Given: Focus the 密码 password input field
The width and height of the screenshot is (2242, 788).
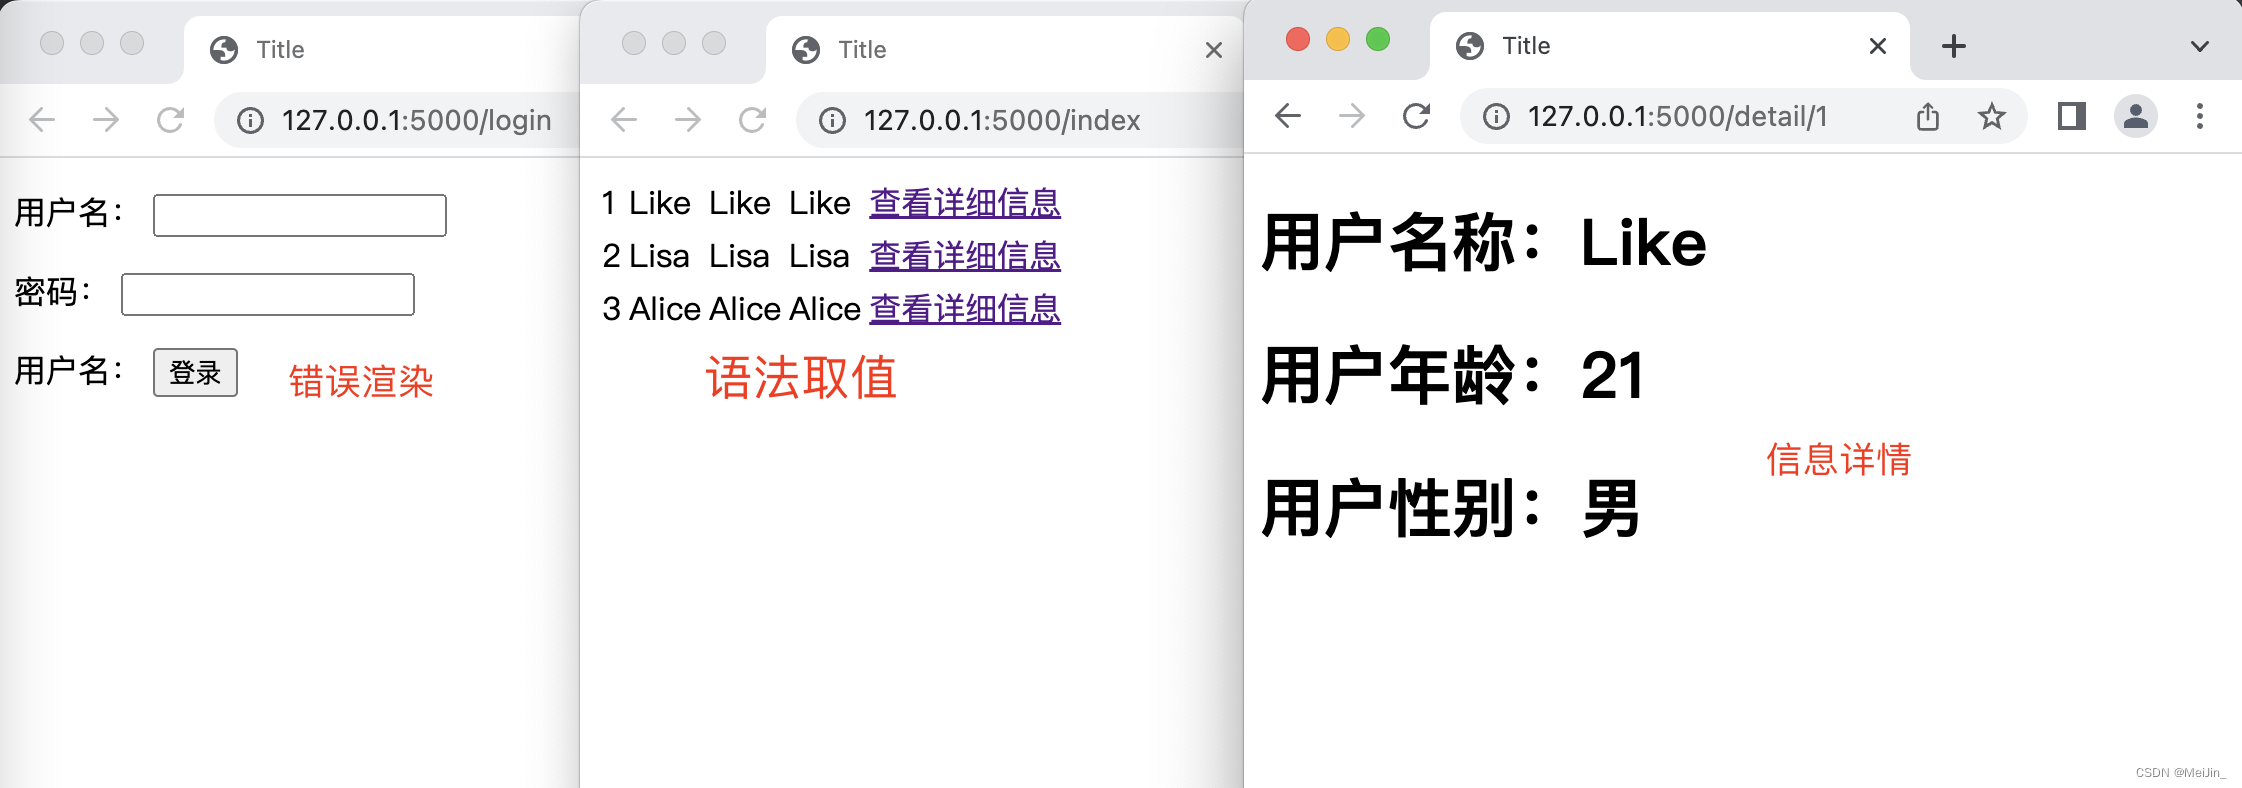Looking at the screenshot, I should [268, 294].
